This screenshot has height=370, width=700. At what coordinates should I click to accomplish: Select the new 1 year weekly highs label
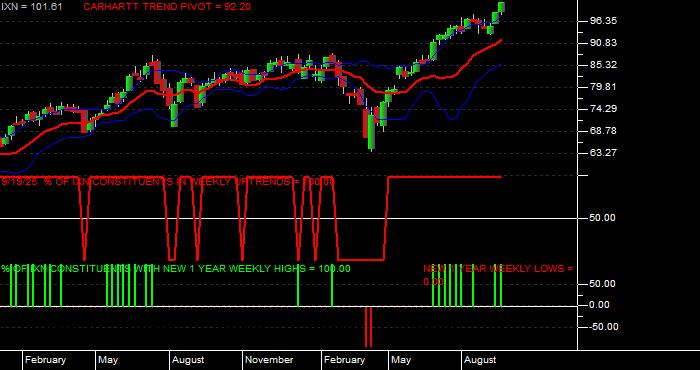176,269
